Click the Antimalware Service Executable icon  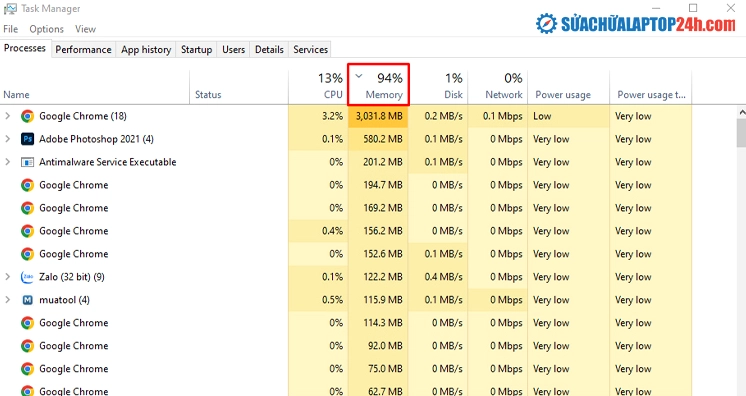[28, 162]
